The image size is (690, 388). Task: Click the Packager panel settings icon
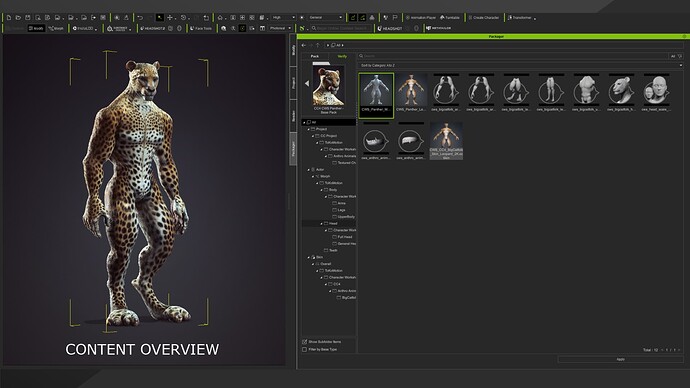click(684, 37)
